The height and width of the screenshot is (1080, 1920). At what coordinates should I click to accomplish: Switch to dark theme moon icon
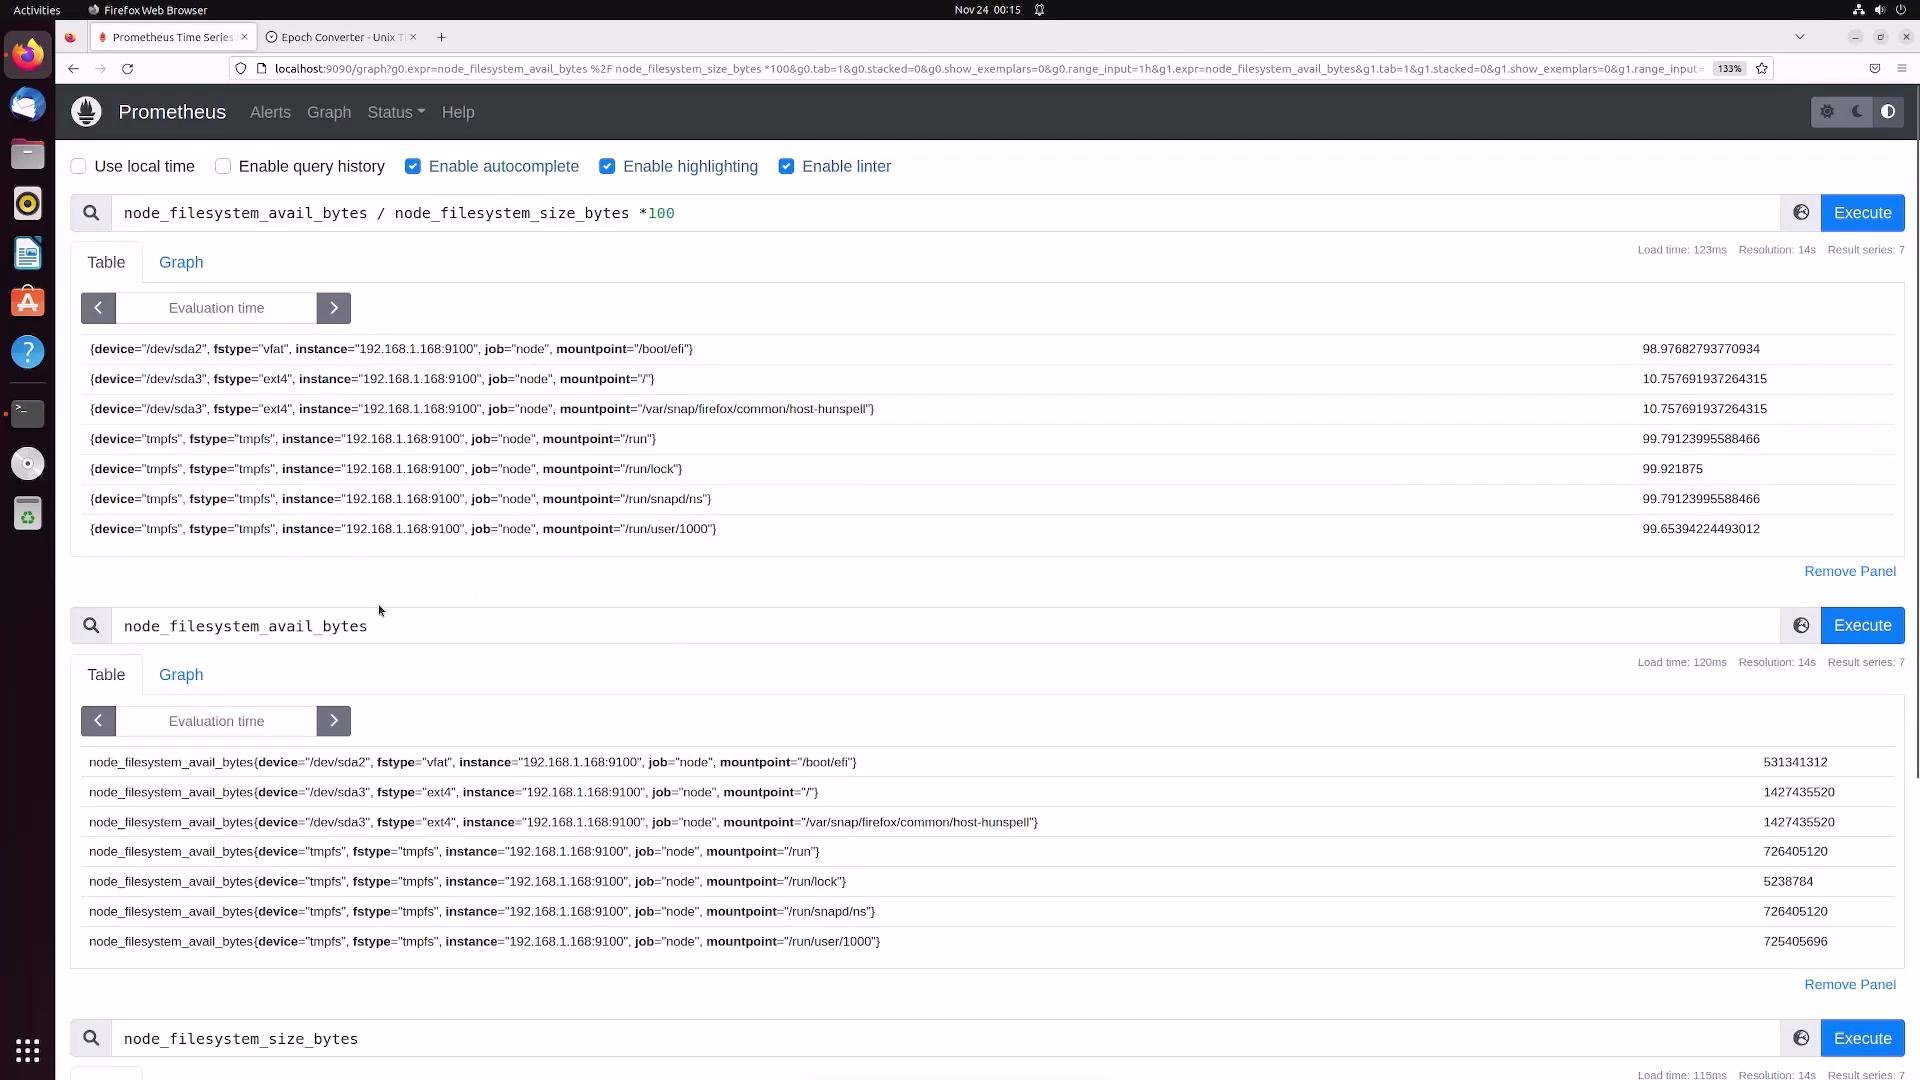[1857, 112]
